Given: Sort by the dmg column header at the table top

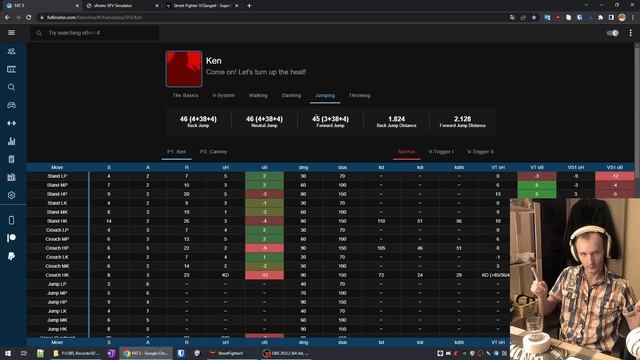Looking at the screenshot, I should [303, 167].
